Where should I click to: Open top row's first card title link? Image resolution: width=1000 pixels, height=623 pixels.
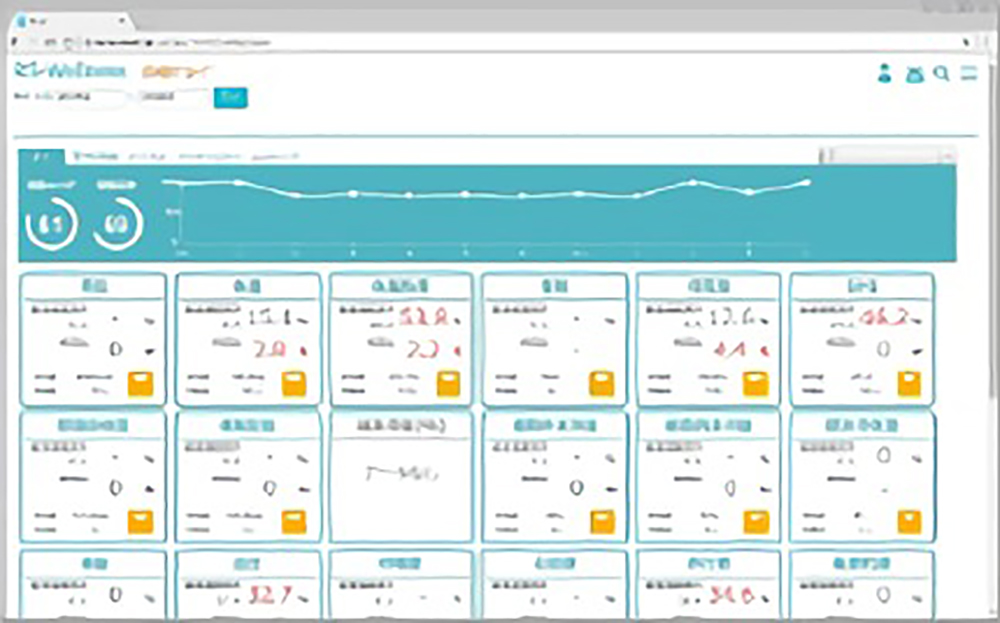click(94, 286)
